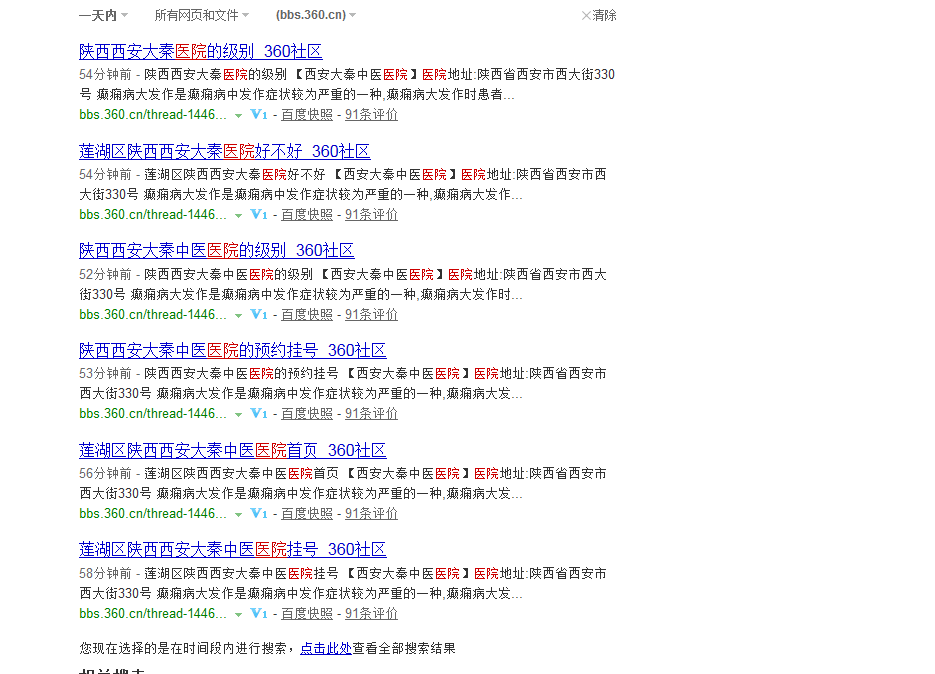Screen dimensions: 935x674
Task: Open the 一天内 time filter dropdown
Action: click(97, 14)
